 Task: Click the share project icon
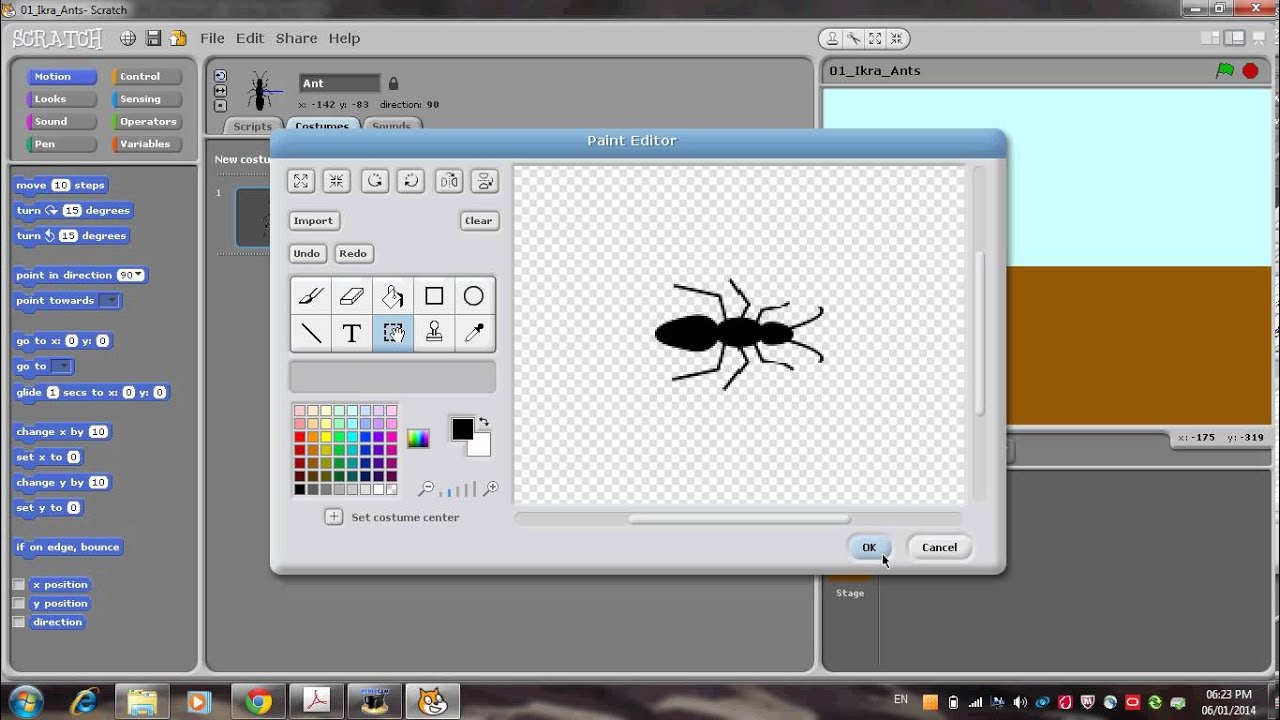[x=178, y=38]
